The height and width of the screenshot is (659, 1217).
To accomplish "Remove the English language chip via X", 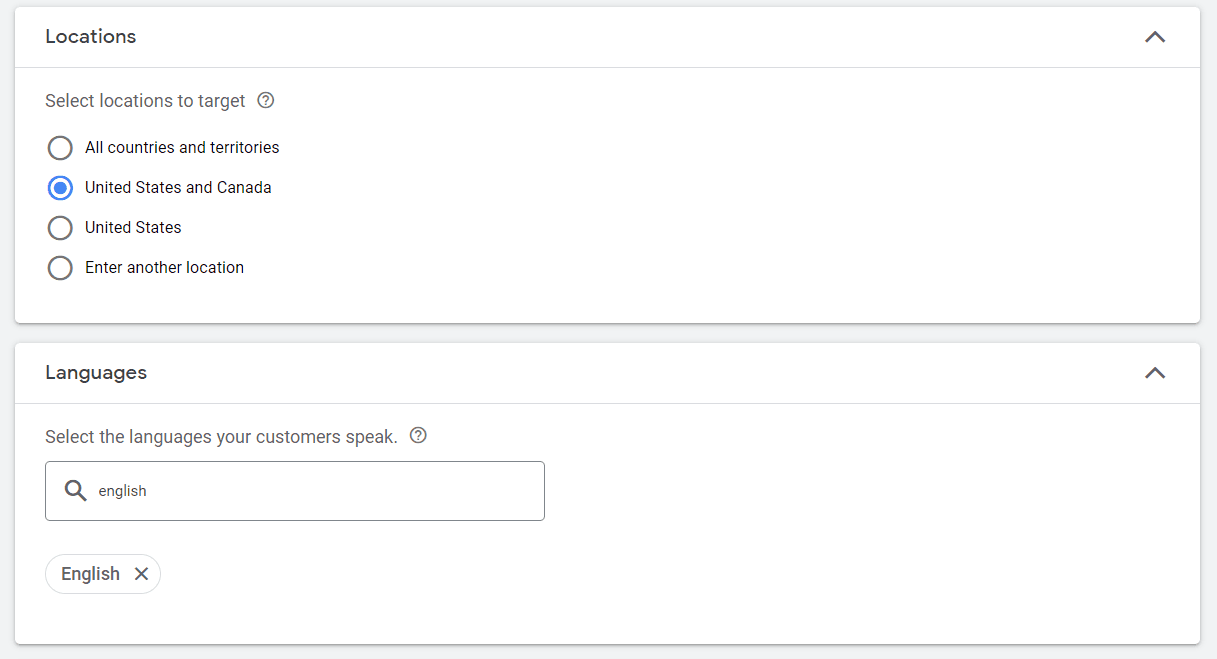I will [x=141, y=574].
